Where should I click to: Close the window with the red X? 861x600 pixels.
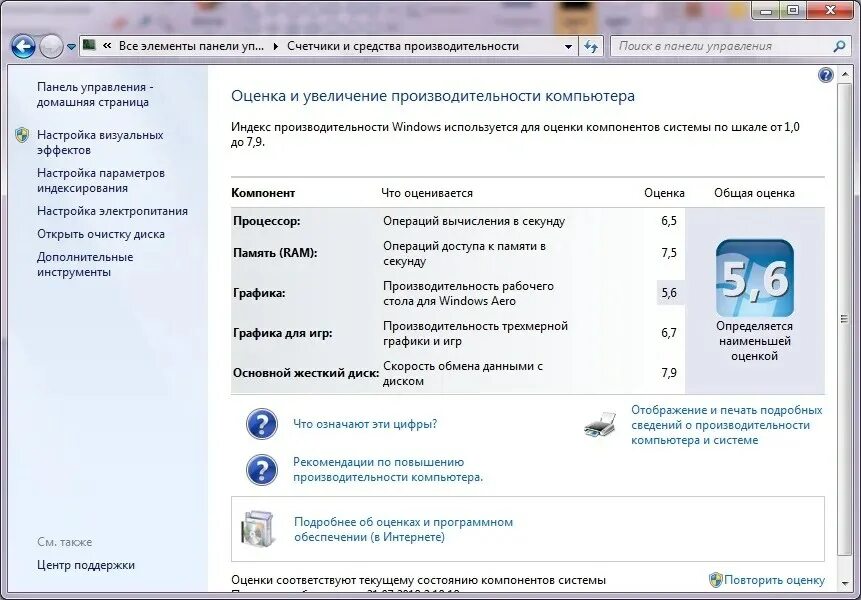831,10
